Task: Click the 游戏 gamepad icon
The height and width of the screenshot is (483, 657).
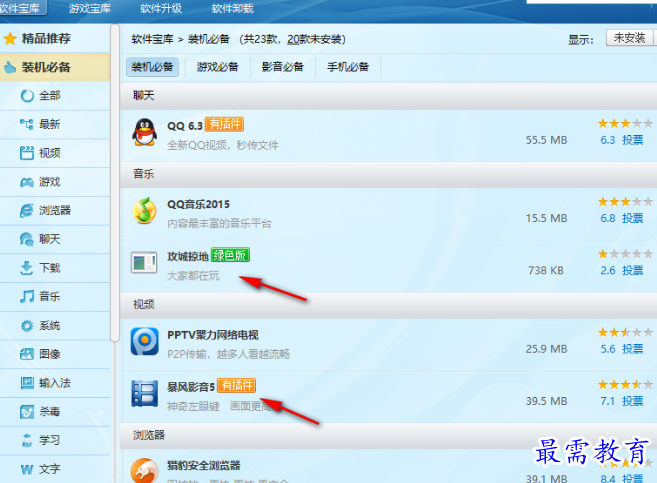Action: tap(27, 182)
